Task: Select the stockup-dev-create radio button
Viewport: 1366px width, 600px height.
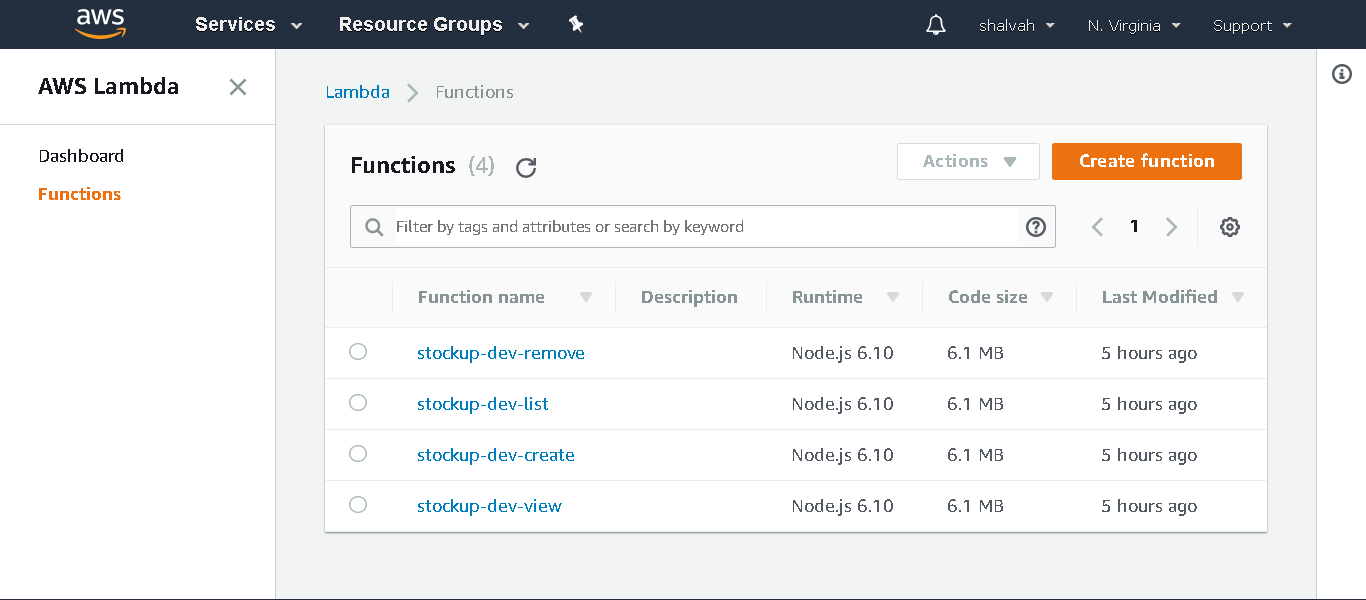Action: (358, 454)
